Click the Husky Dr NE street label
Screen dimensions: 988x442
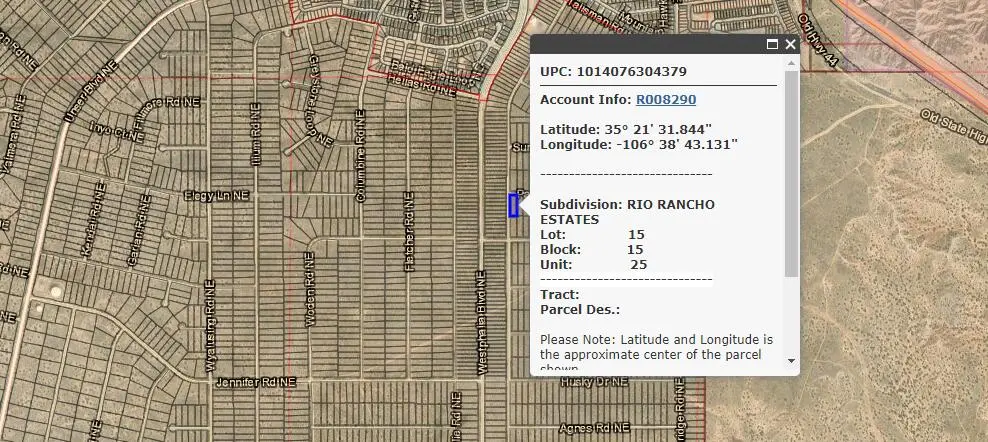pos(594,382)
